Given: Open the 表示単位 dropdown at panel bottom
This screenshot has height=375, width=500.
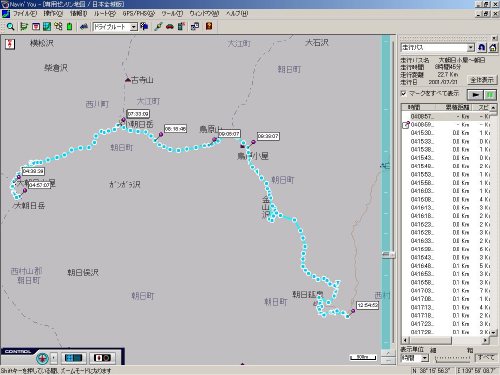Looking at the screenshot, I should coord(425,358).
